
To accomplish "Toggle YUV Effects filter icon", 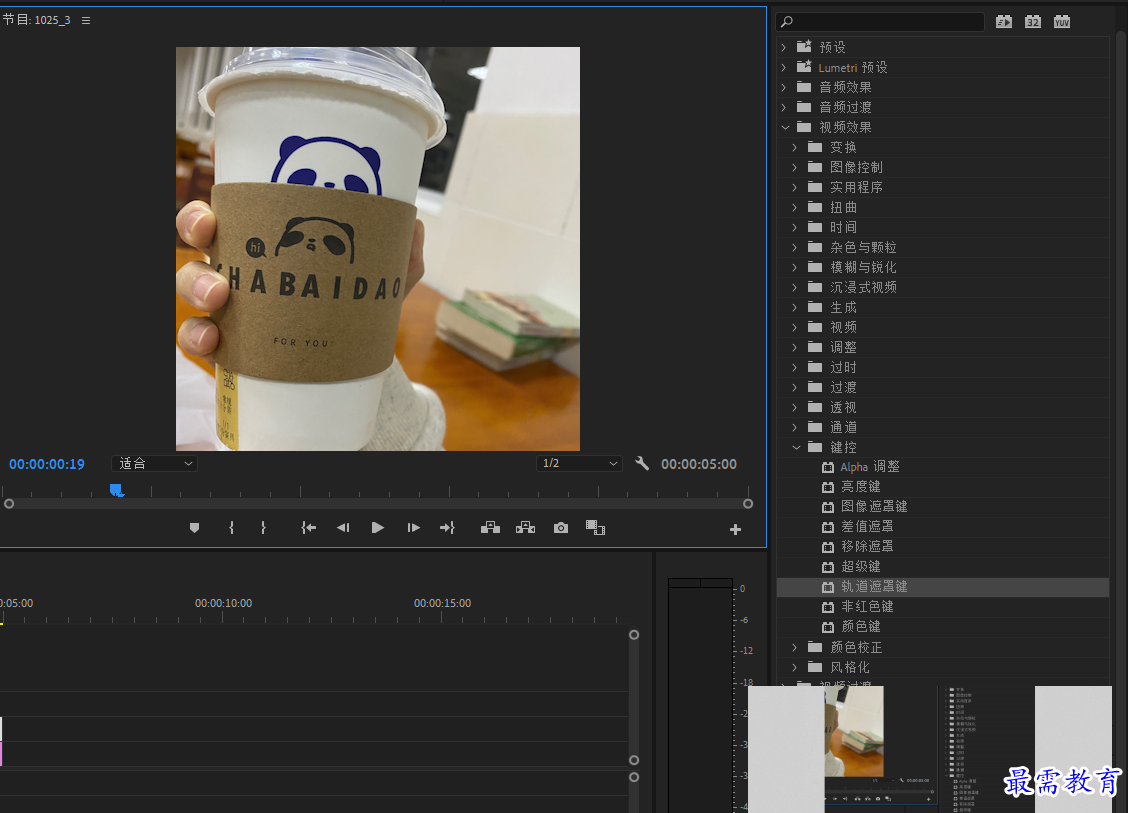I will point(1062,22).
